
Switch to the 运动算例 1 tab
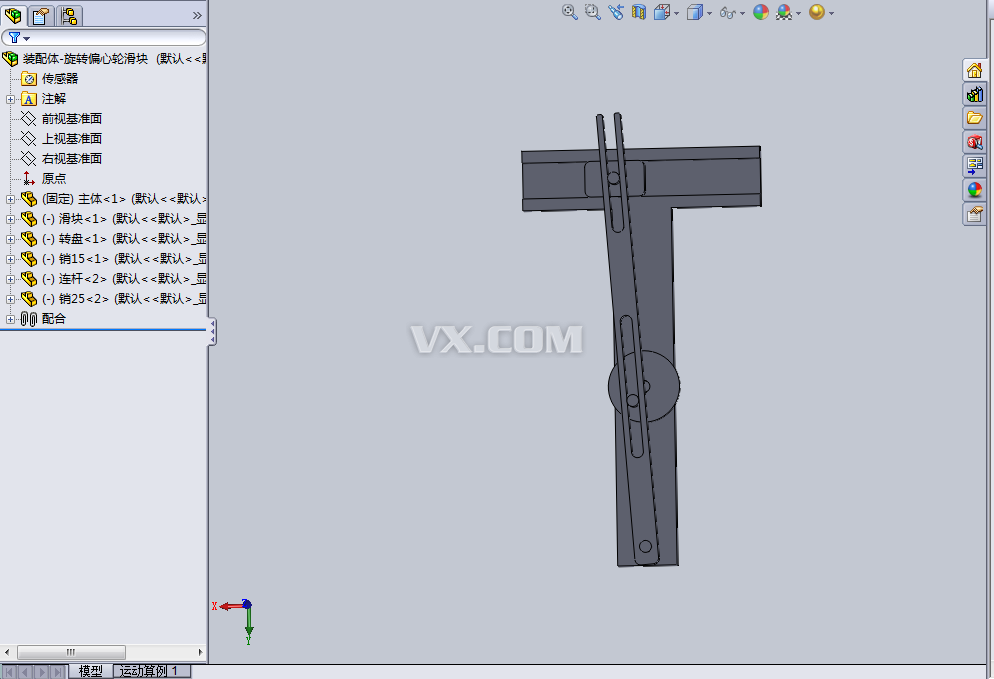click(150, 671)
